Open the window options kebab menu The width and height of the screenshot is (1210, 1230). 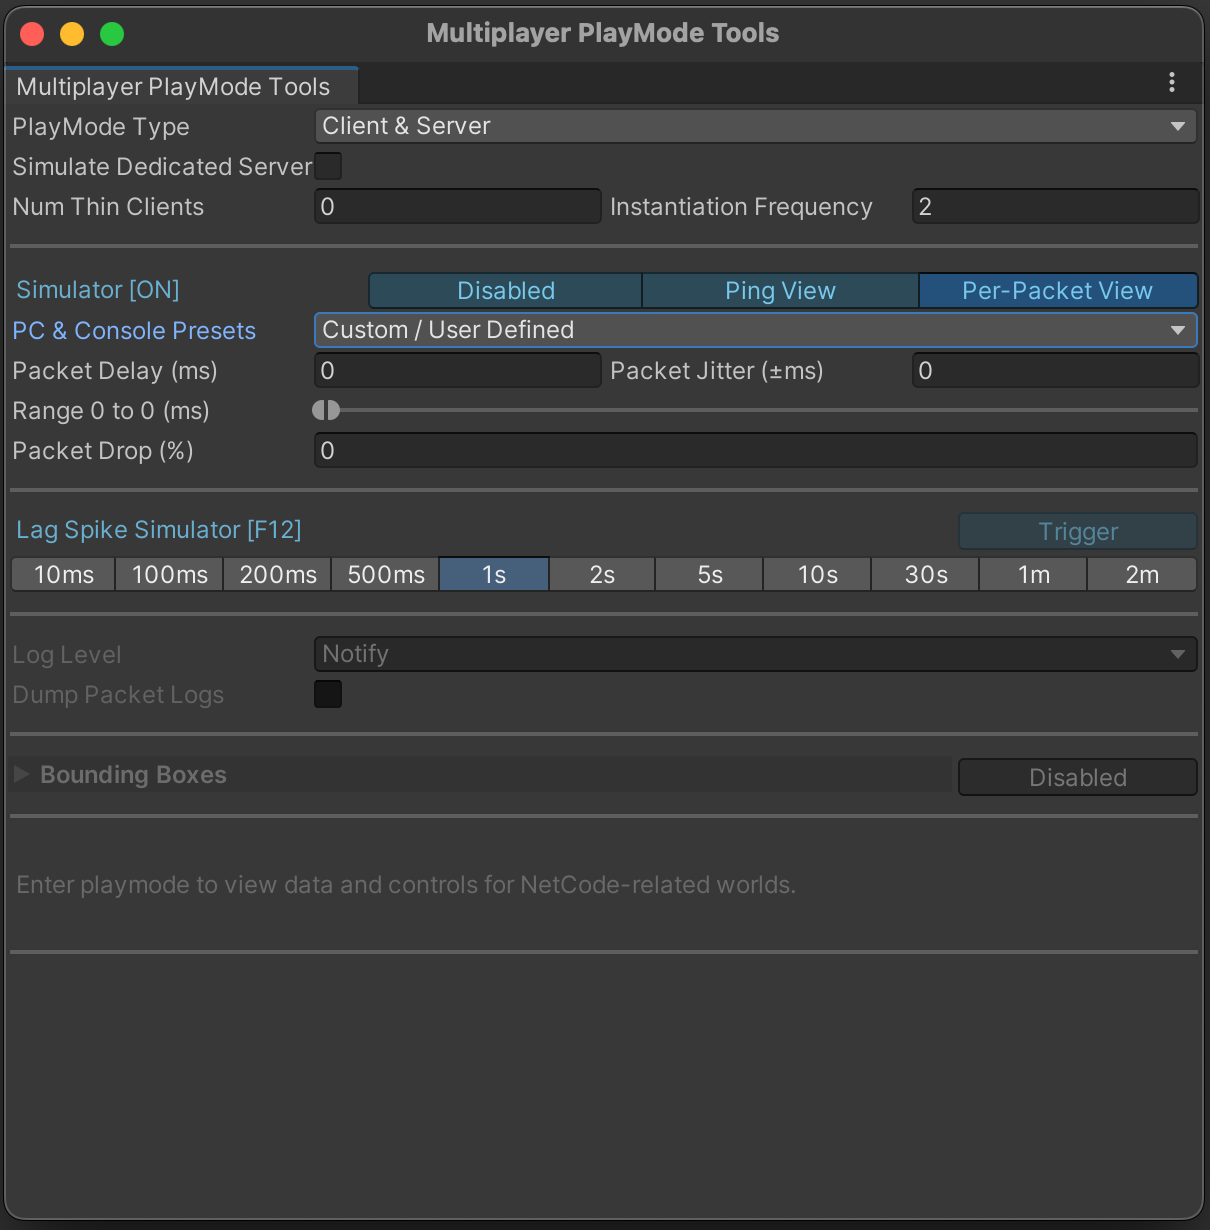click(1171, 83)
